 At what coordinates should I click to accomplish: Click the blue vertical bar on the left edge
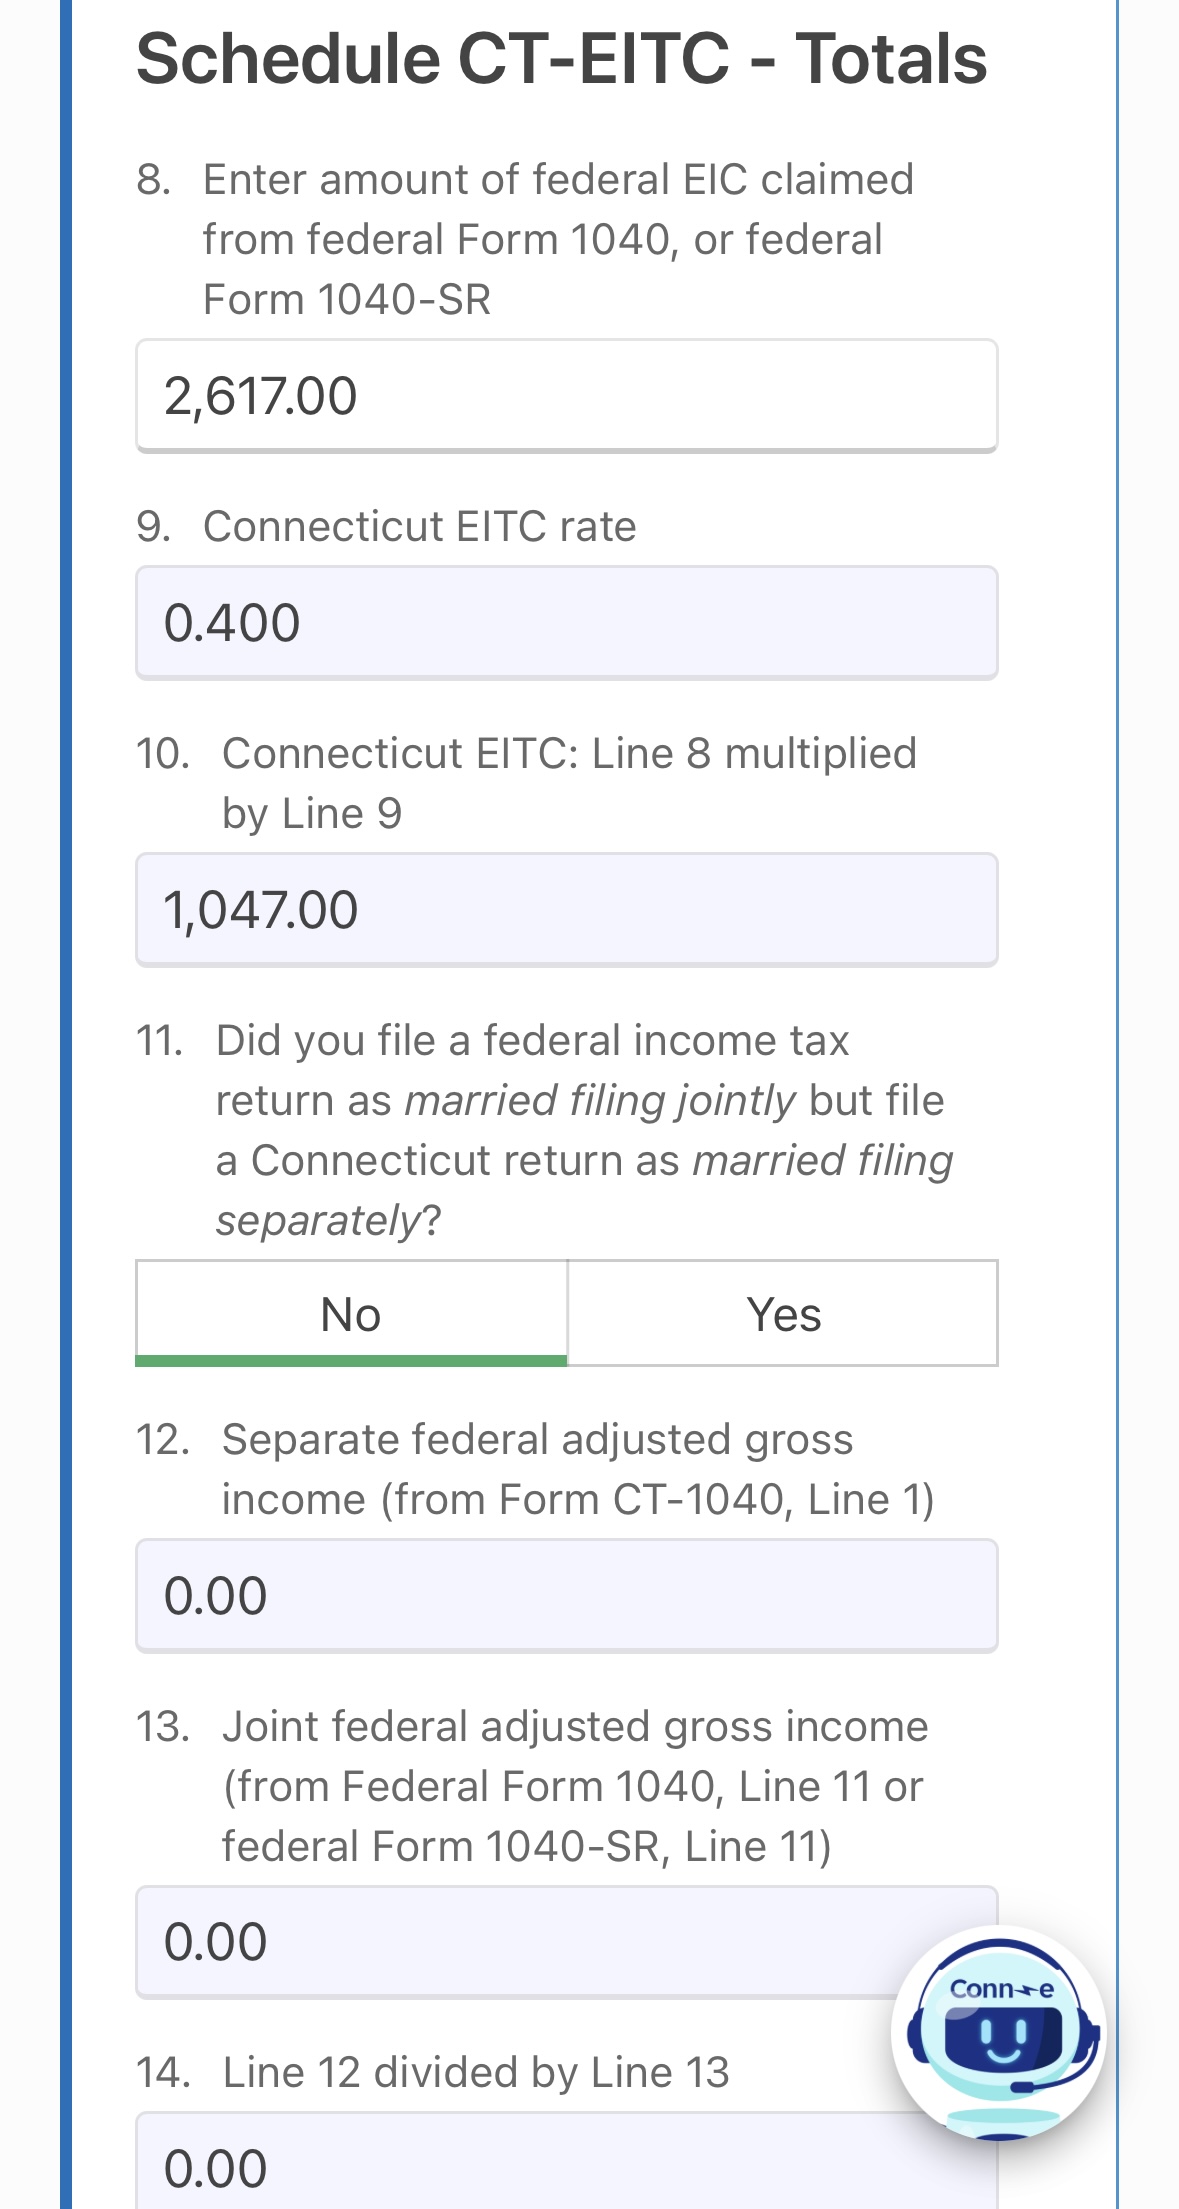pos(66,1100)
